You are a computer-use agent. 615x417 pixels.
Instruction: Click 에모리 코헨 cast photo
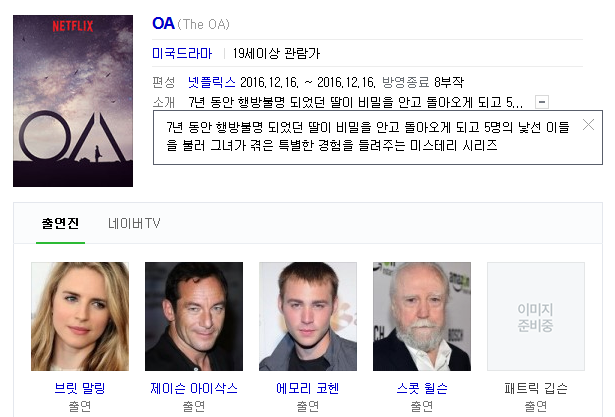(308, 317)
